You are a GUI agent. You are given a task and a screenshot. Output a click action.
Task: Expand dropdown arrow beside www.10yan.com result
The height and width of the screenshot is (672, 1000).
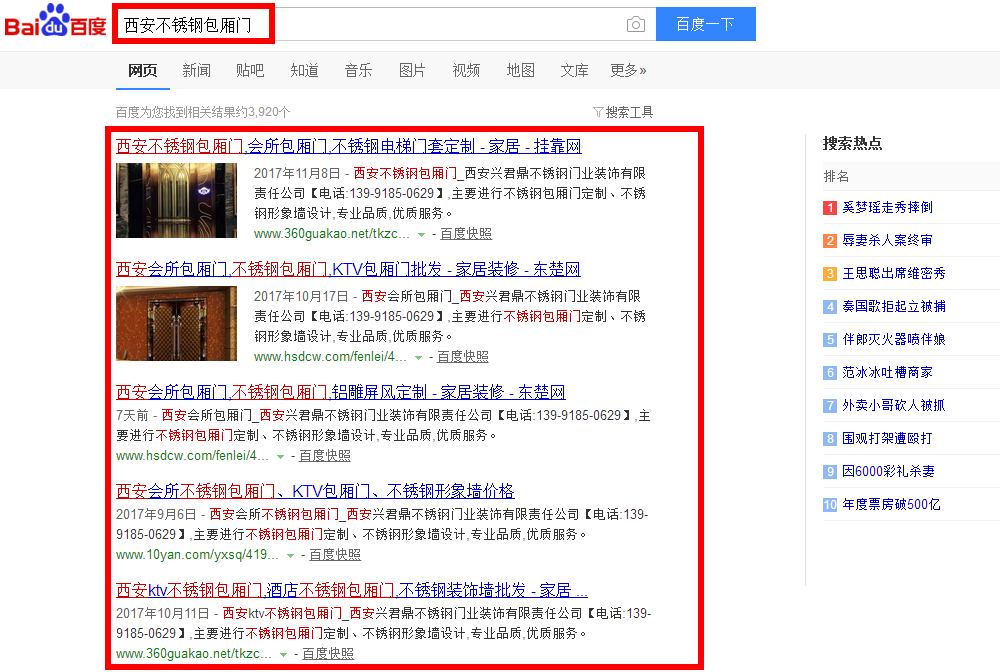(290, 555)
